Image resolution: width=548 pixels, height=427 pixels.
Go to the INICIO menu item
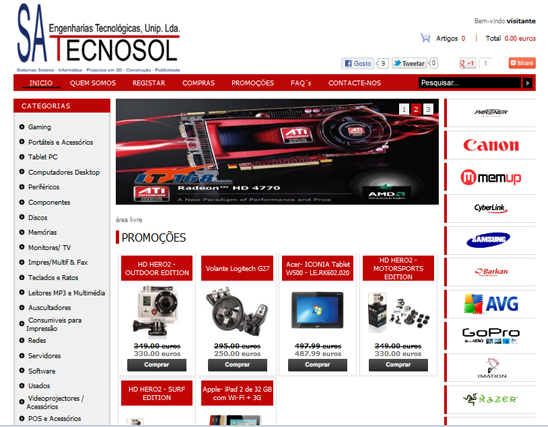tap(41, 83)
